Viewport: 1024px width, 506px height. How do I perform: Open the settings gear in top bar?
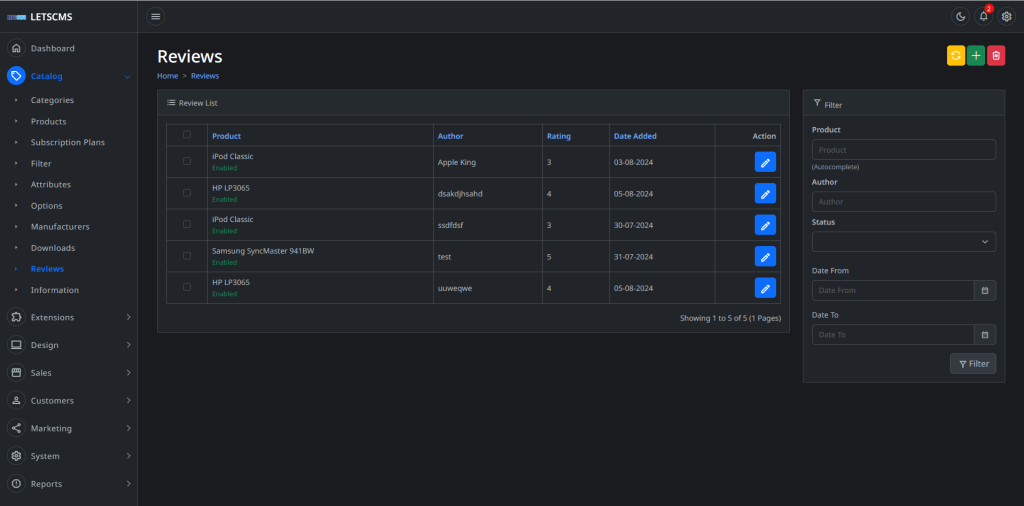(x=1006, y=17)
